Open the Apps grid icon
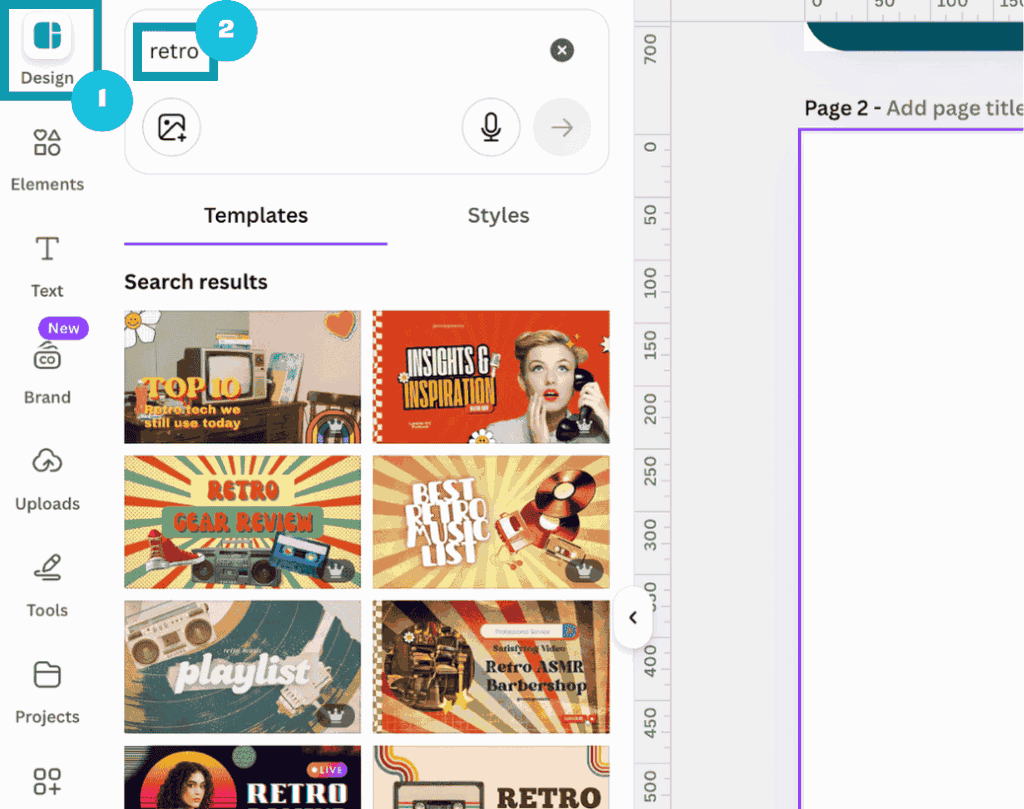 47,782
